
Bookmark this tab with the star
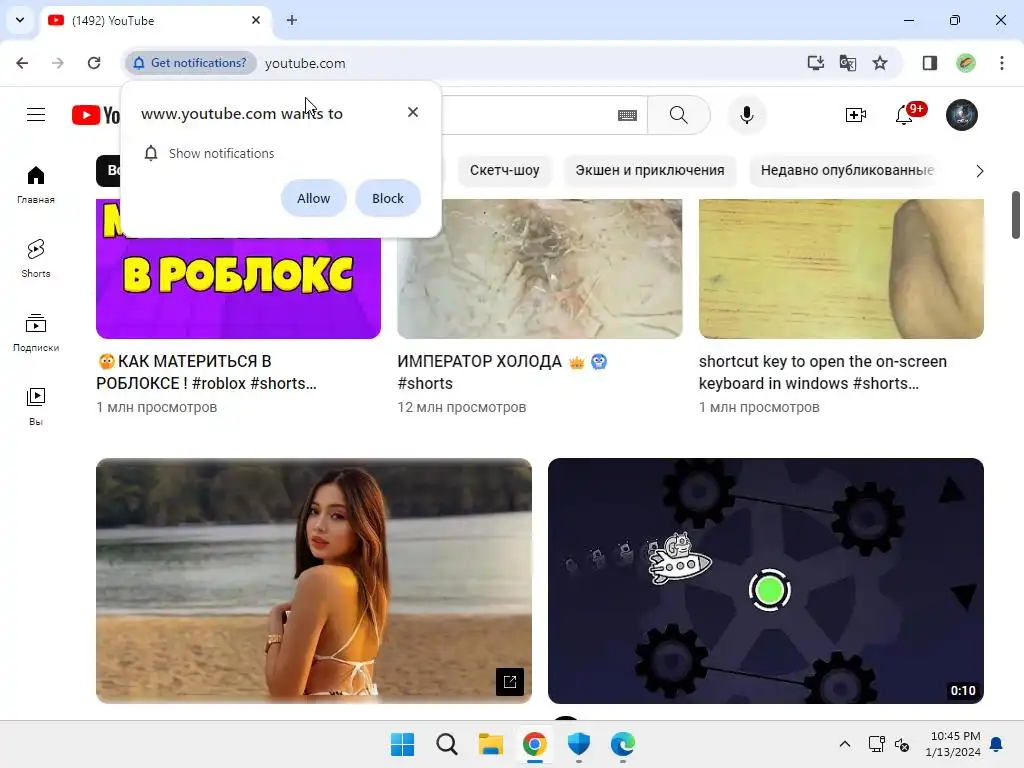[x=880, y=63]
